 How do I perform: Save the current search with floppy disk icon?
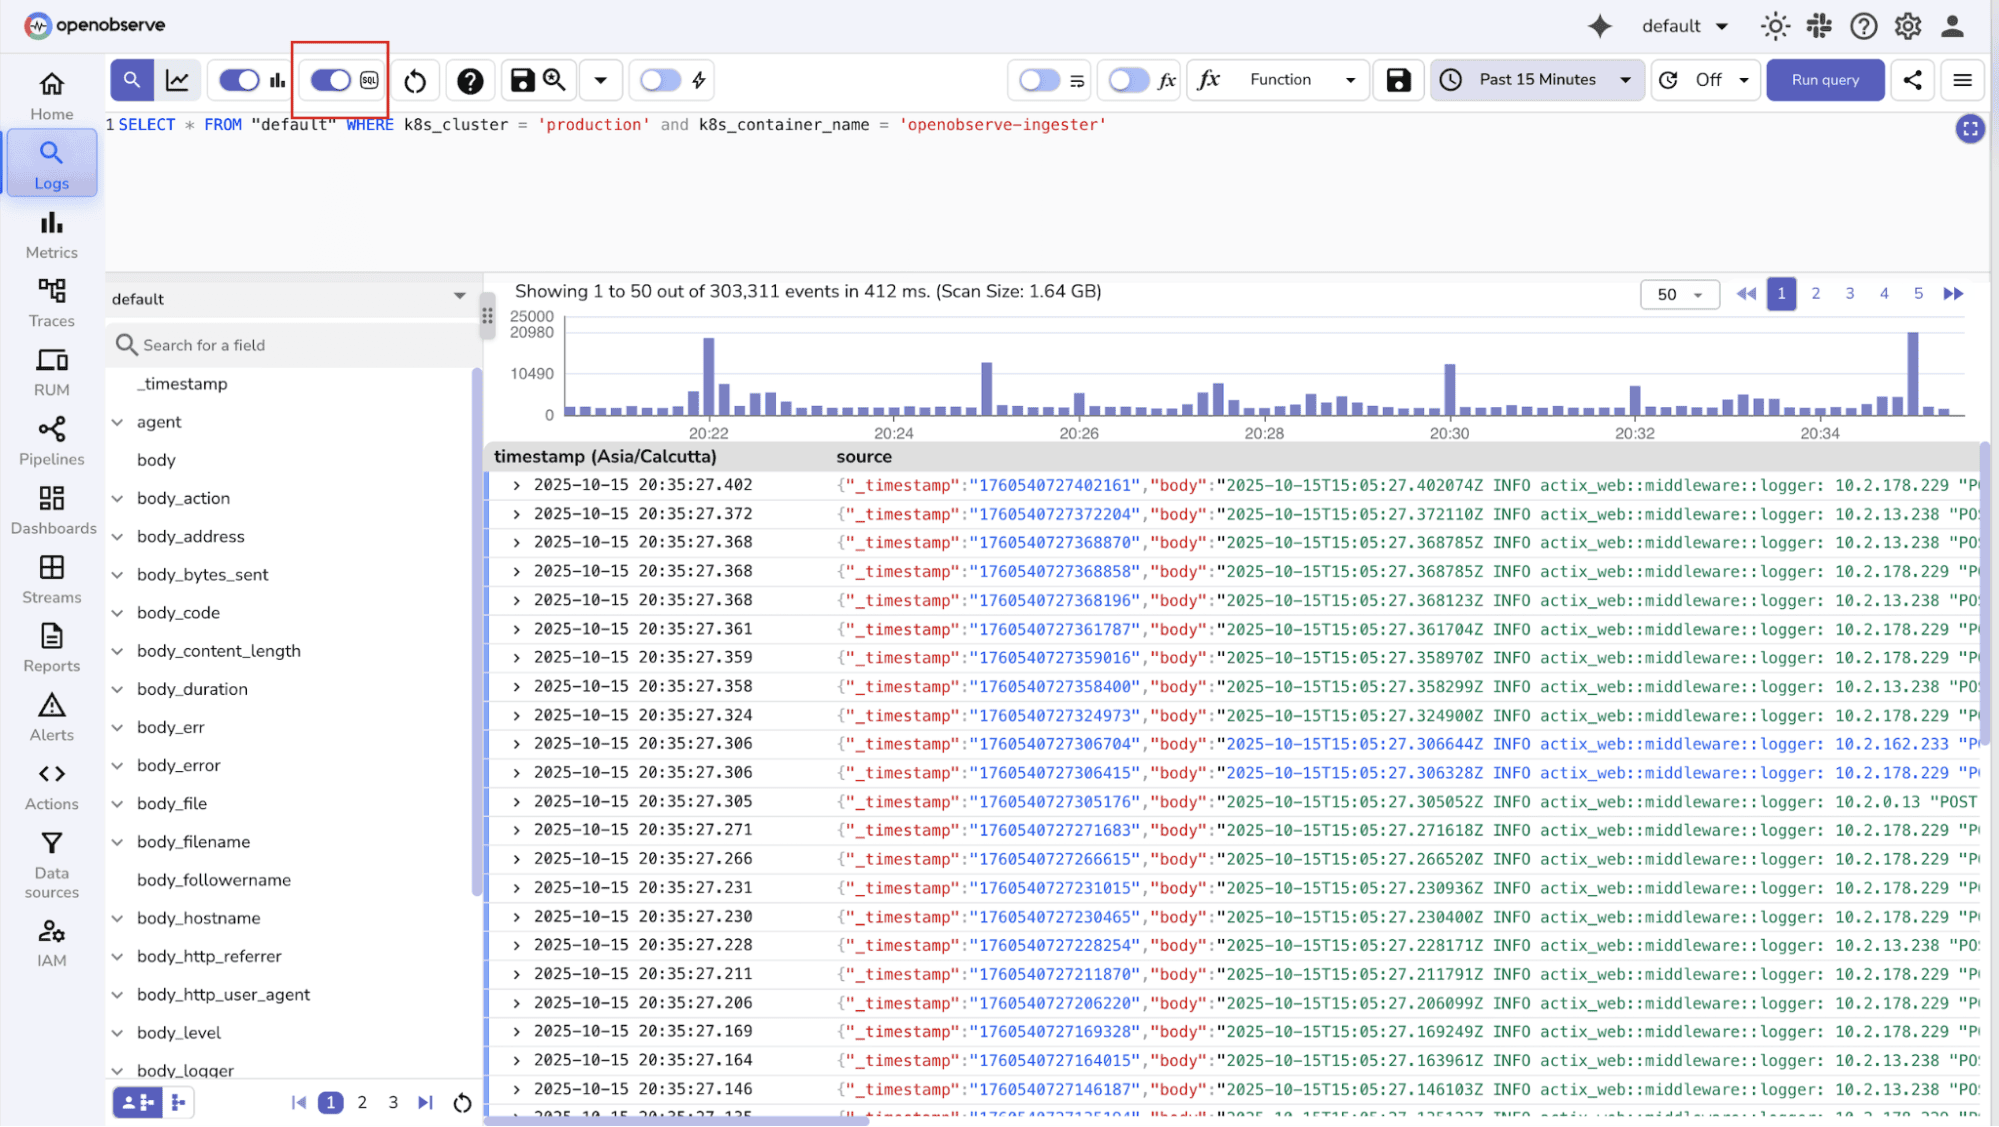523,80
